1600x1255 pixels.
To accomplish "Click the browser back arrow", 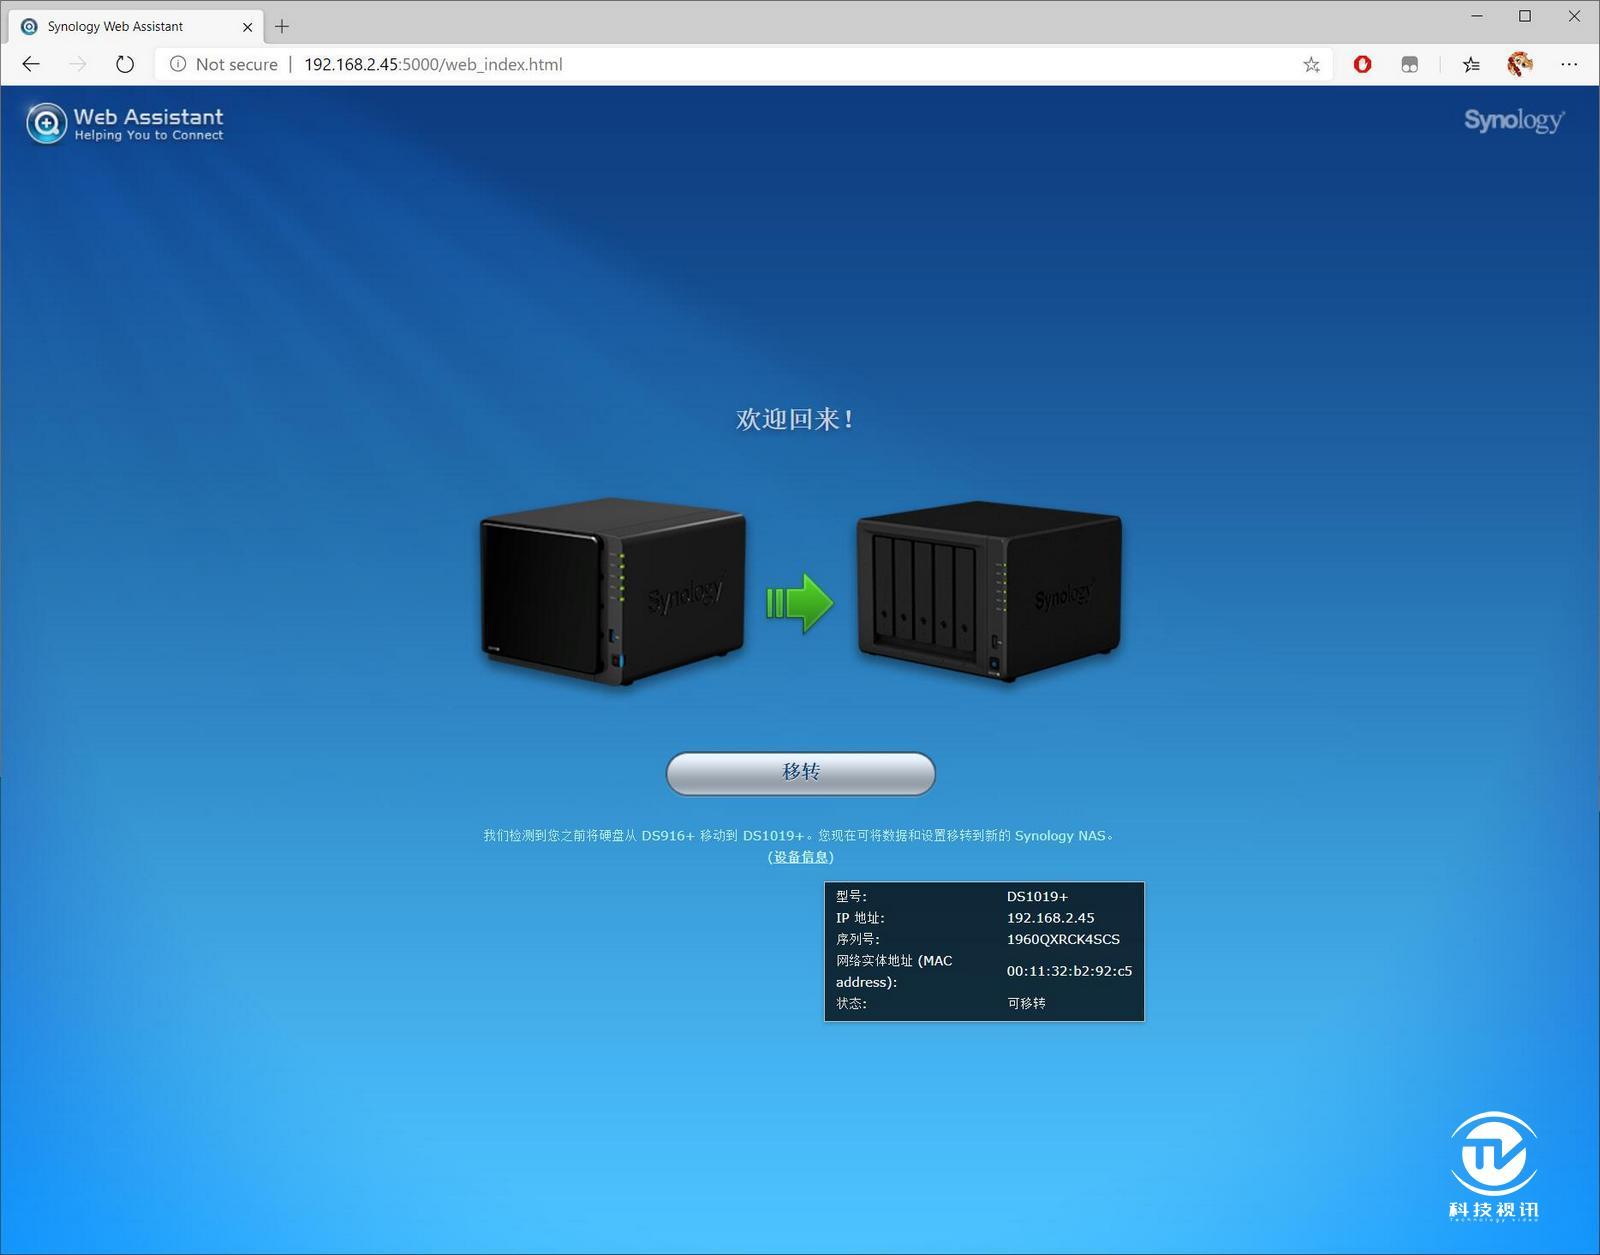I will (x=31, y=64).
